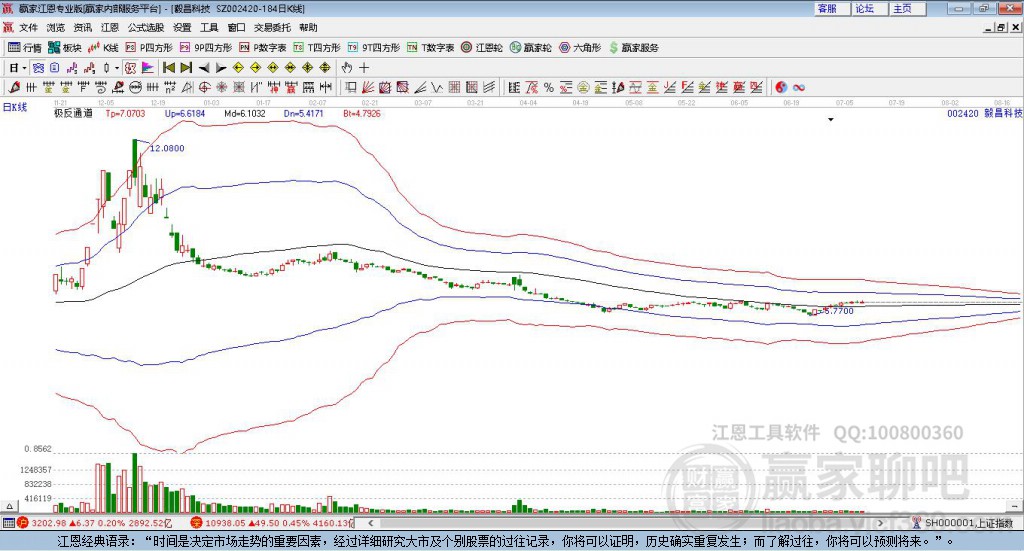Click the 日K线 label at chart top-left
1024x551 pixels.
click(15, 107)
